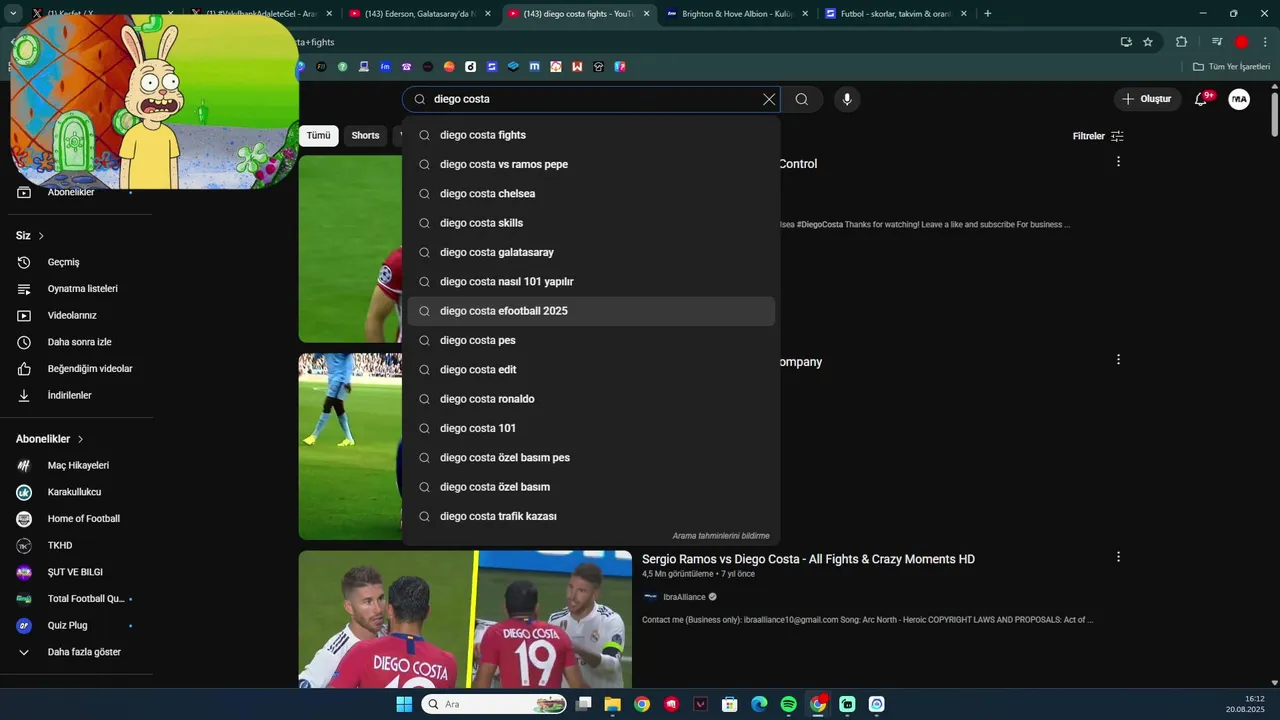Open a new browser tab
The width and height of the screenshot is (1280, 720).
point(988,14)
